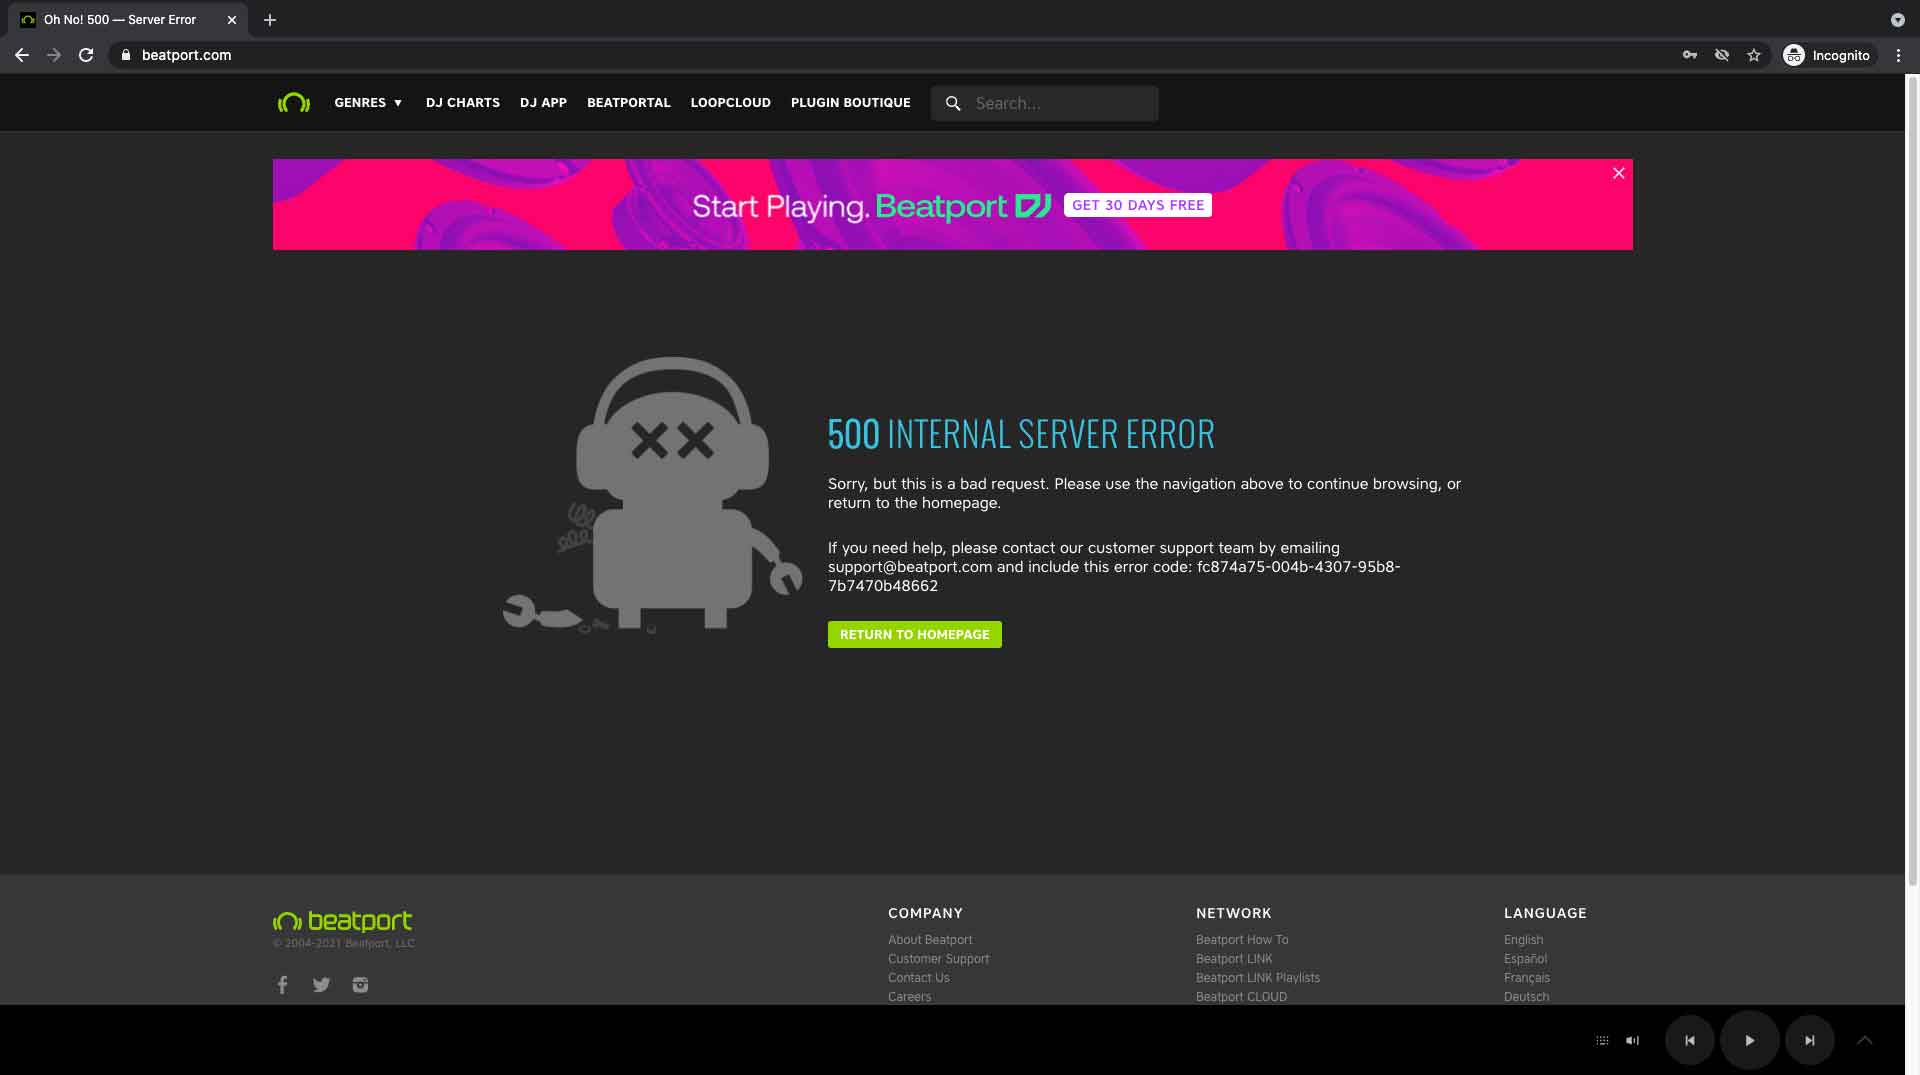Switch language to Français
This screenshot has height=1075, width=1920.
click(1527, 978)
